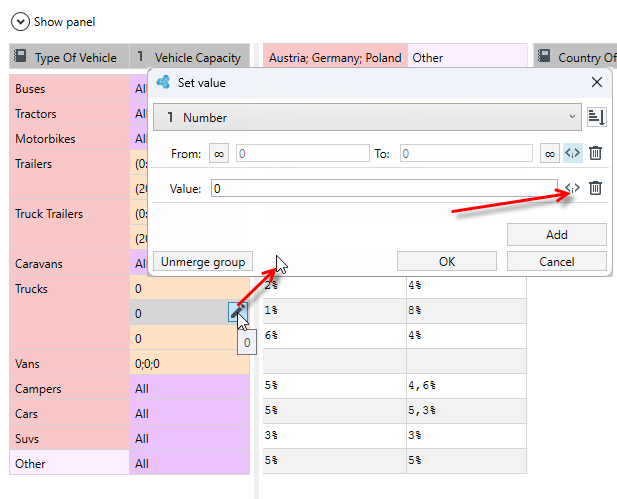Confirm with the OK button
This screenshot has height=499, width=617.
click(447, 261)
